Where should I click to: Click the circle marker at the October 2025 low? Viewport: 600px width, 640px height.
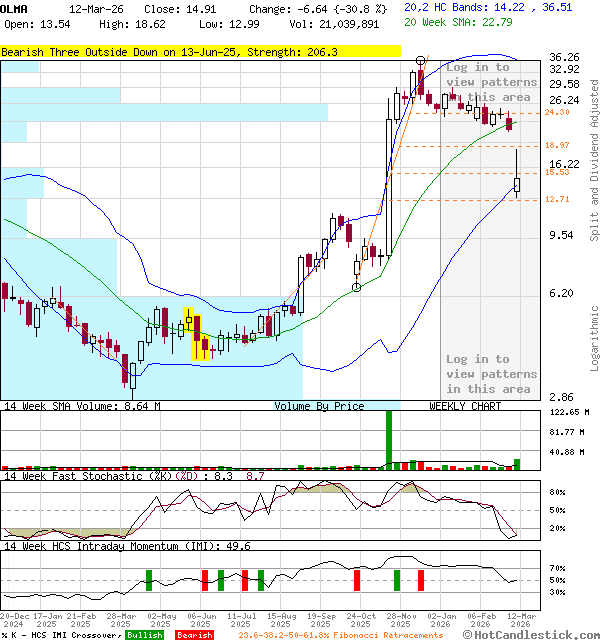tap(357, 287)
